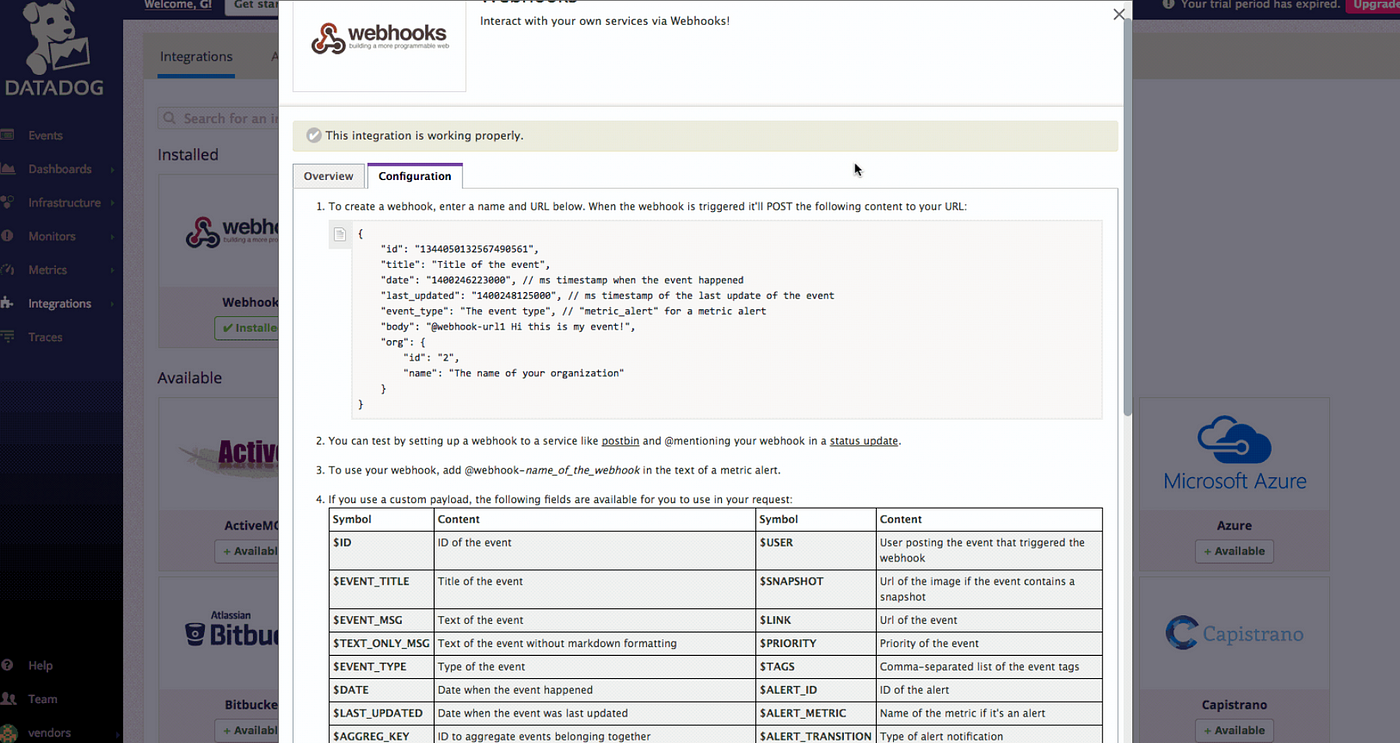Click the $LAST_UPDATED table cell
Image resolution: width=1400 pixels, height=743 pixels.
coord(381,713)
